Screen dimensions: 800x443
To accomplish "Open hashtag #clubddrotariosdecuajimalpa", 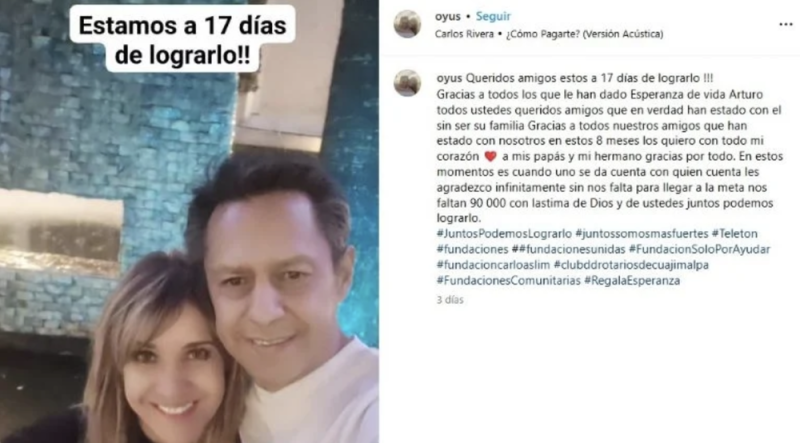I will (631, 265).
